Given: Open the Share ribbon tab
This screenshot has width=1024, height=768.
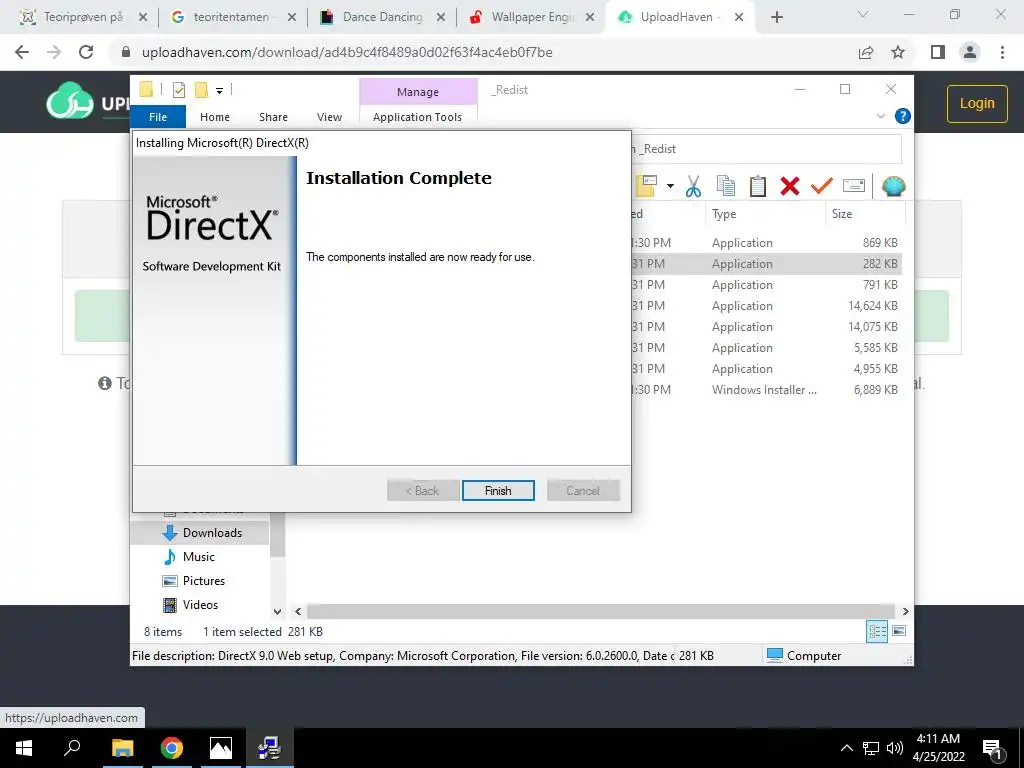Looking at the screenshot, I should (273, 117).
